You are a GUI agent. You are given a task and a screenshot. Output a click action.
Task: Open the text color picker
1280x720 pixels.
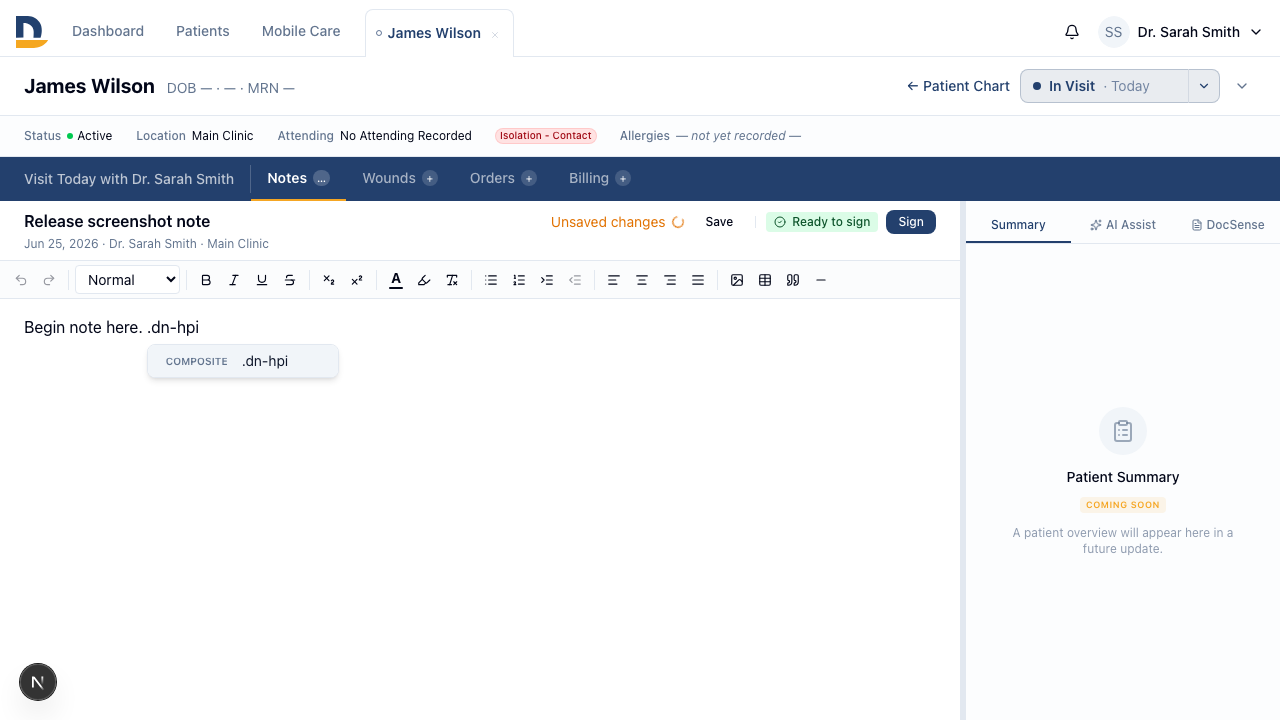click(396, 280)
